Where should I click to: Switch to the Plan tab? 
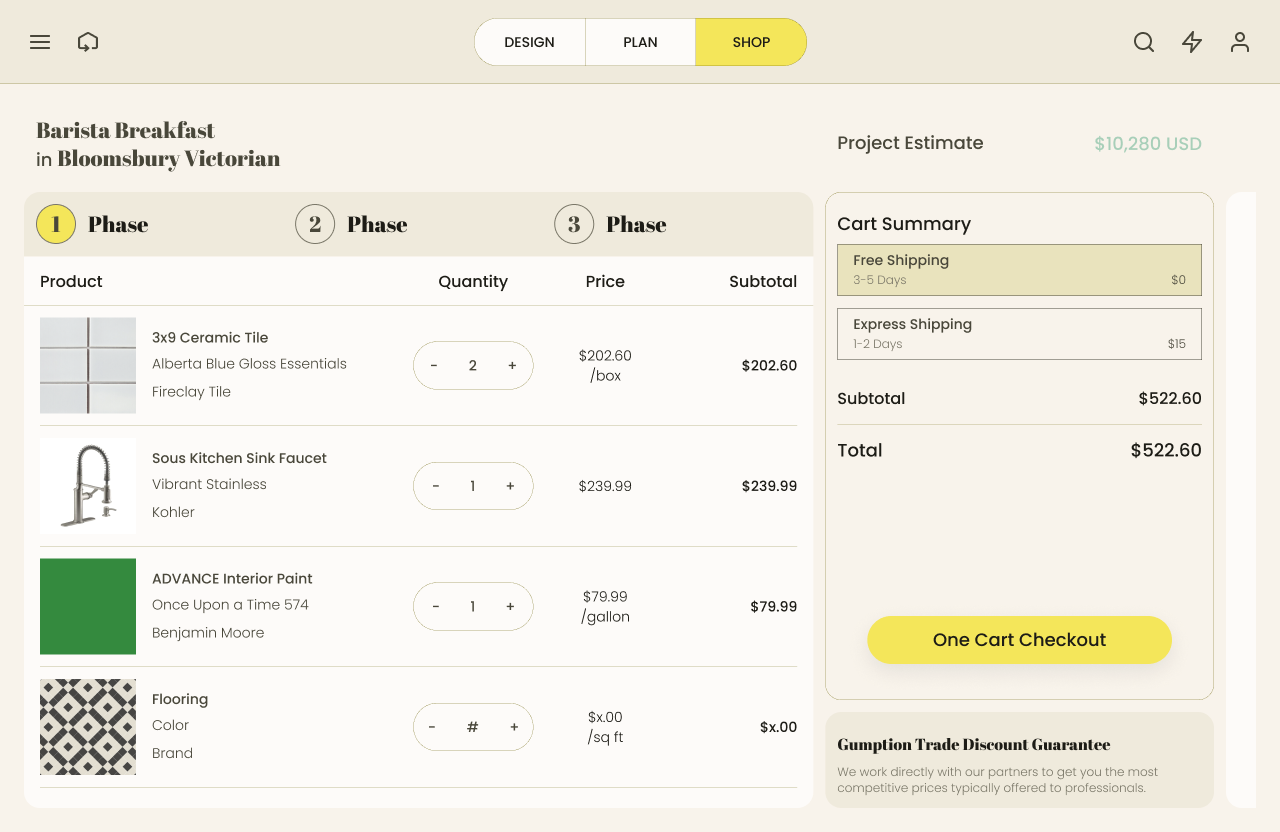click(x=640, y=42)
